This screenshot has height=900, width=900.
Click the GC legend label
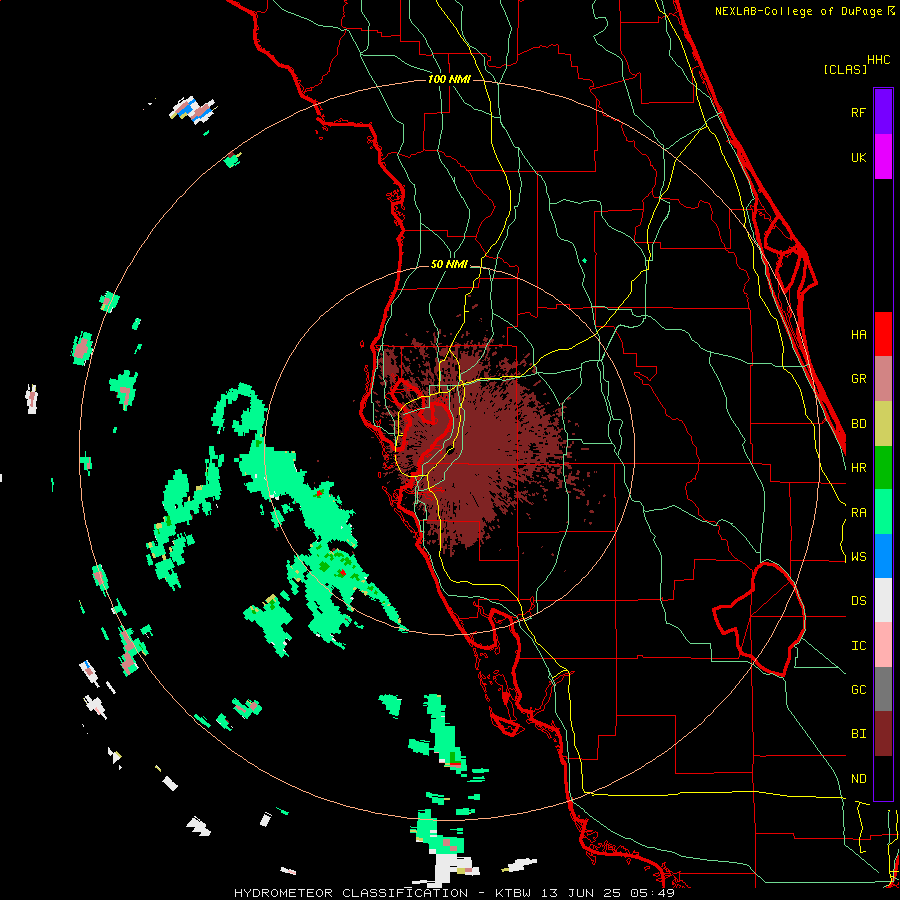[858, 690]
